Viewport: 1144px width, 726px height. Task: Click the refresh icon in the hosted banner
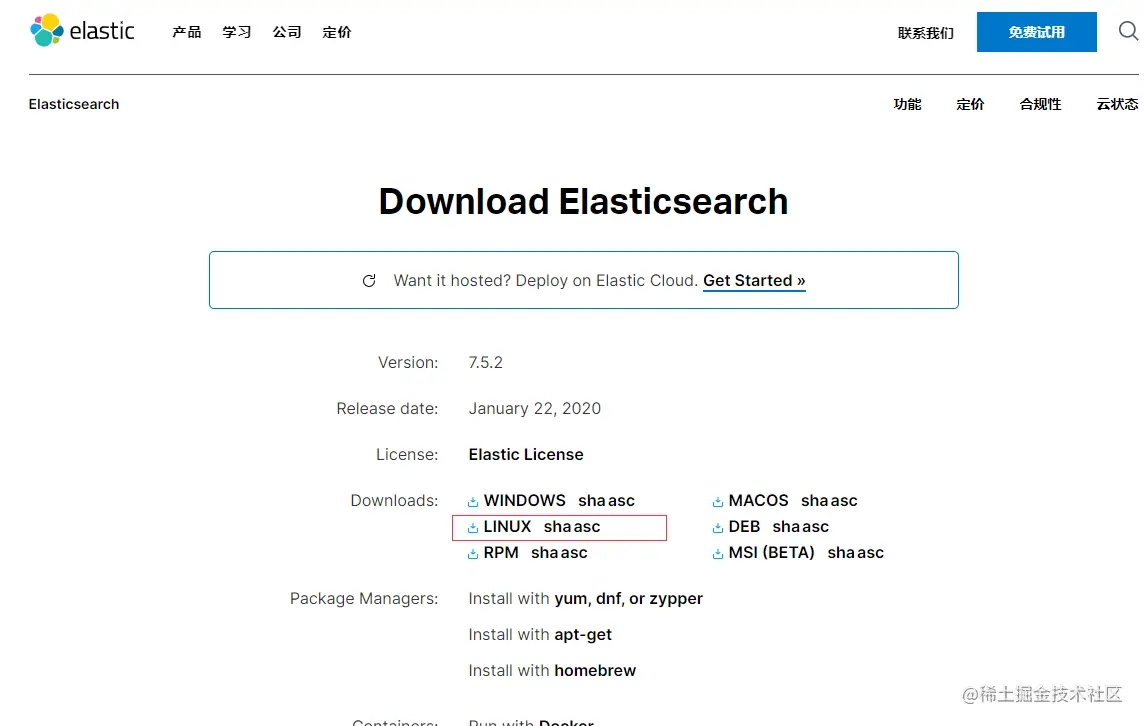[369, 281]
